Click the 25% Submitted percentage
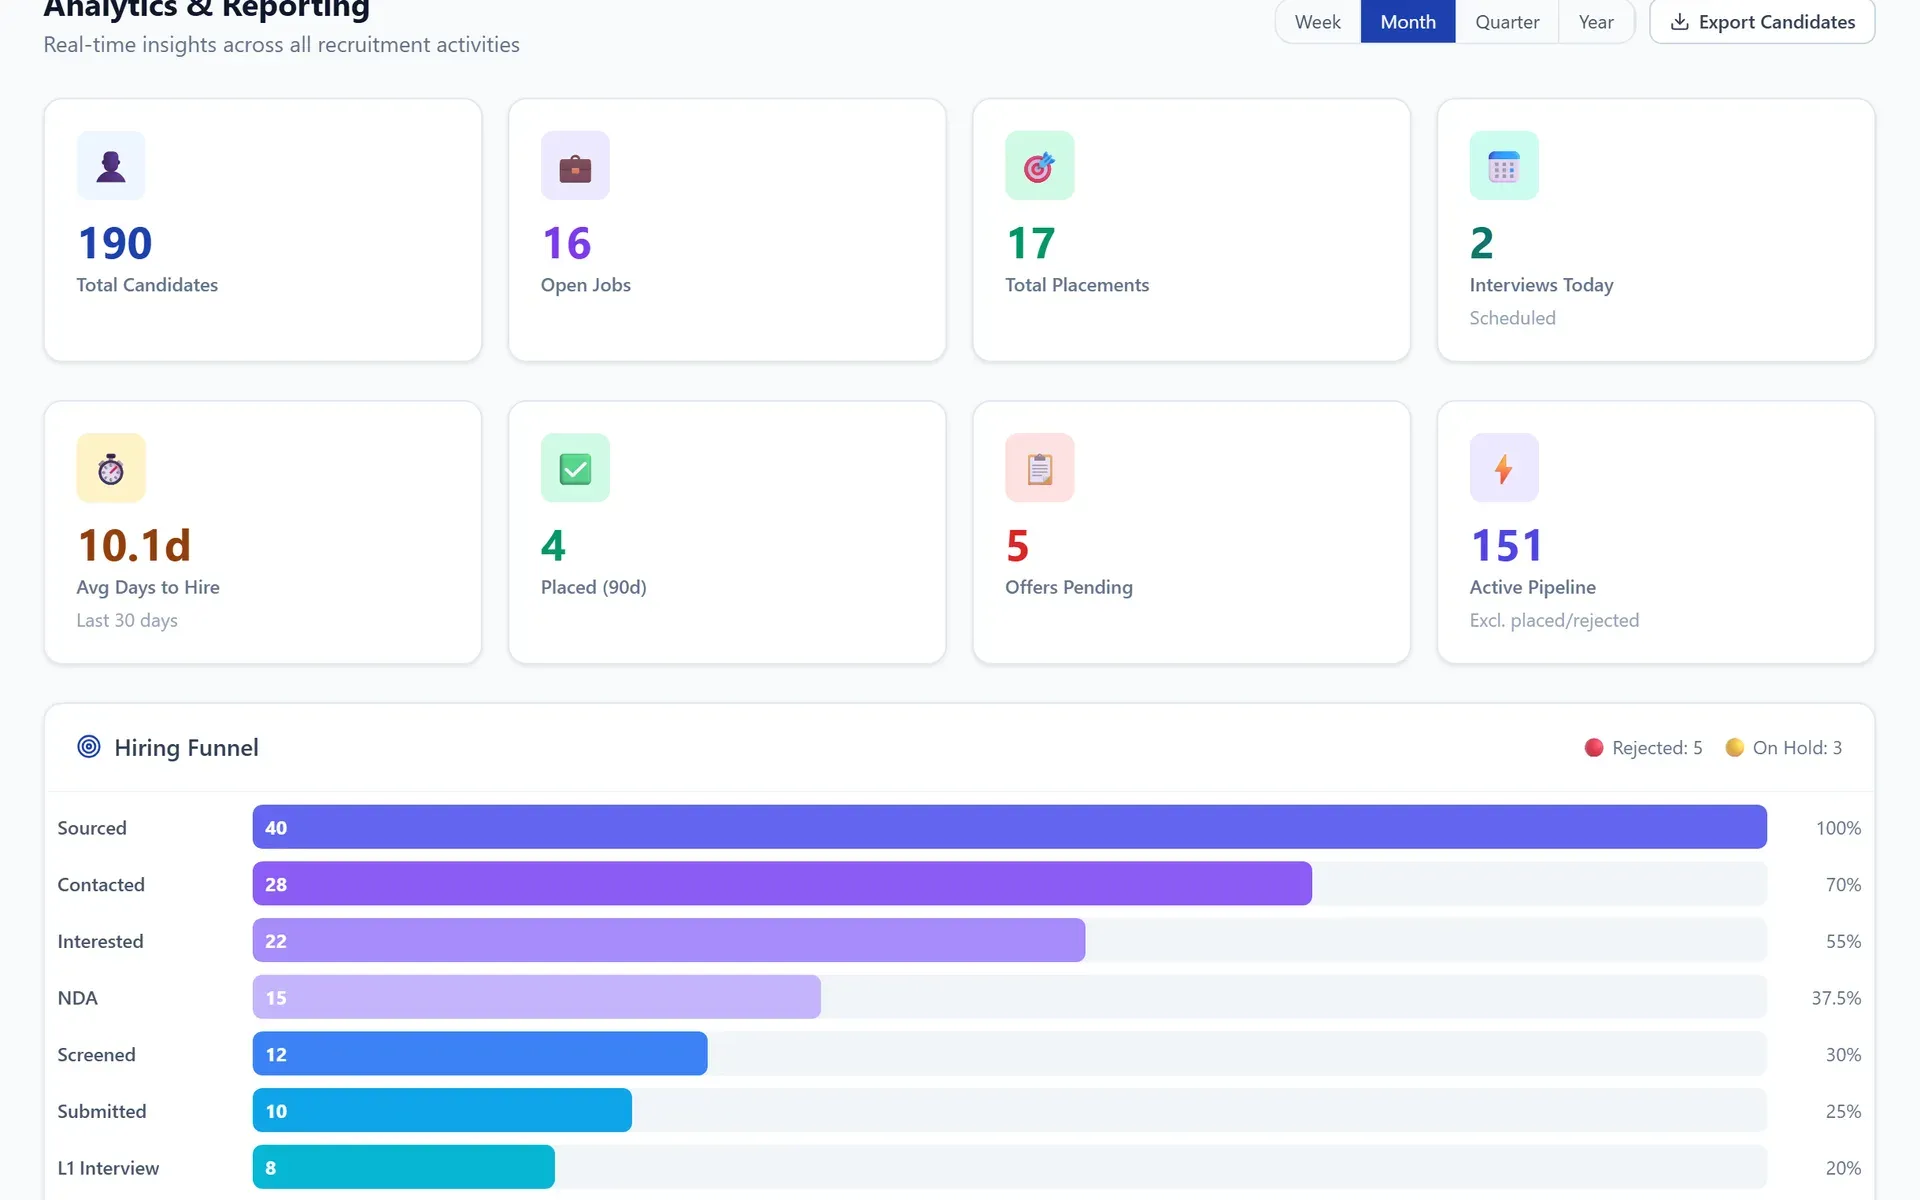This screenshot has height=1200, width=1920. click(1843, 1111)
